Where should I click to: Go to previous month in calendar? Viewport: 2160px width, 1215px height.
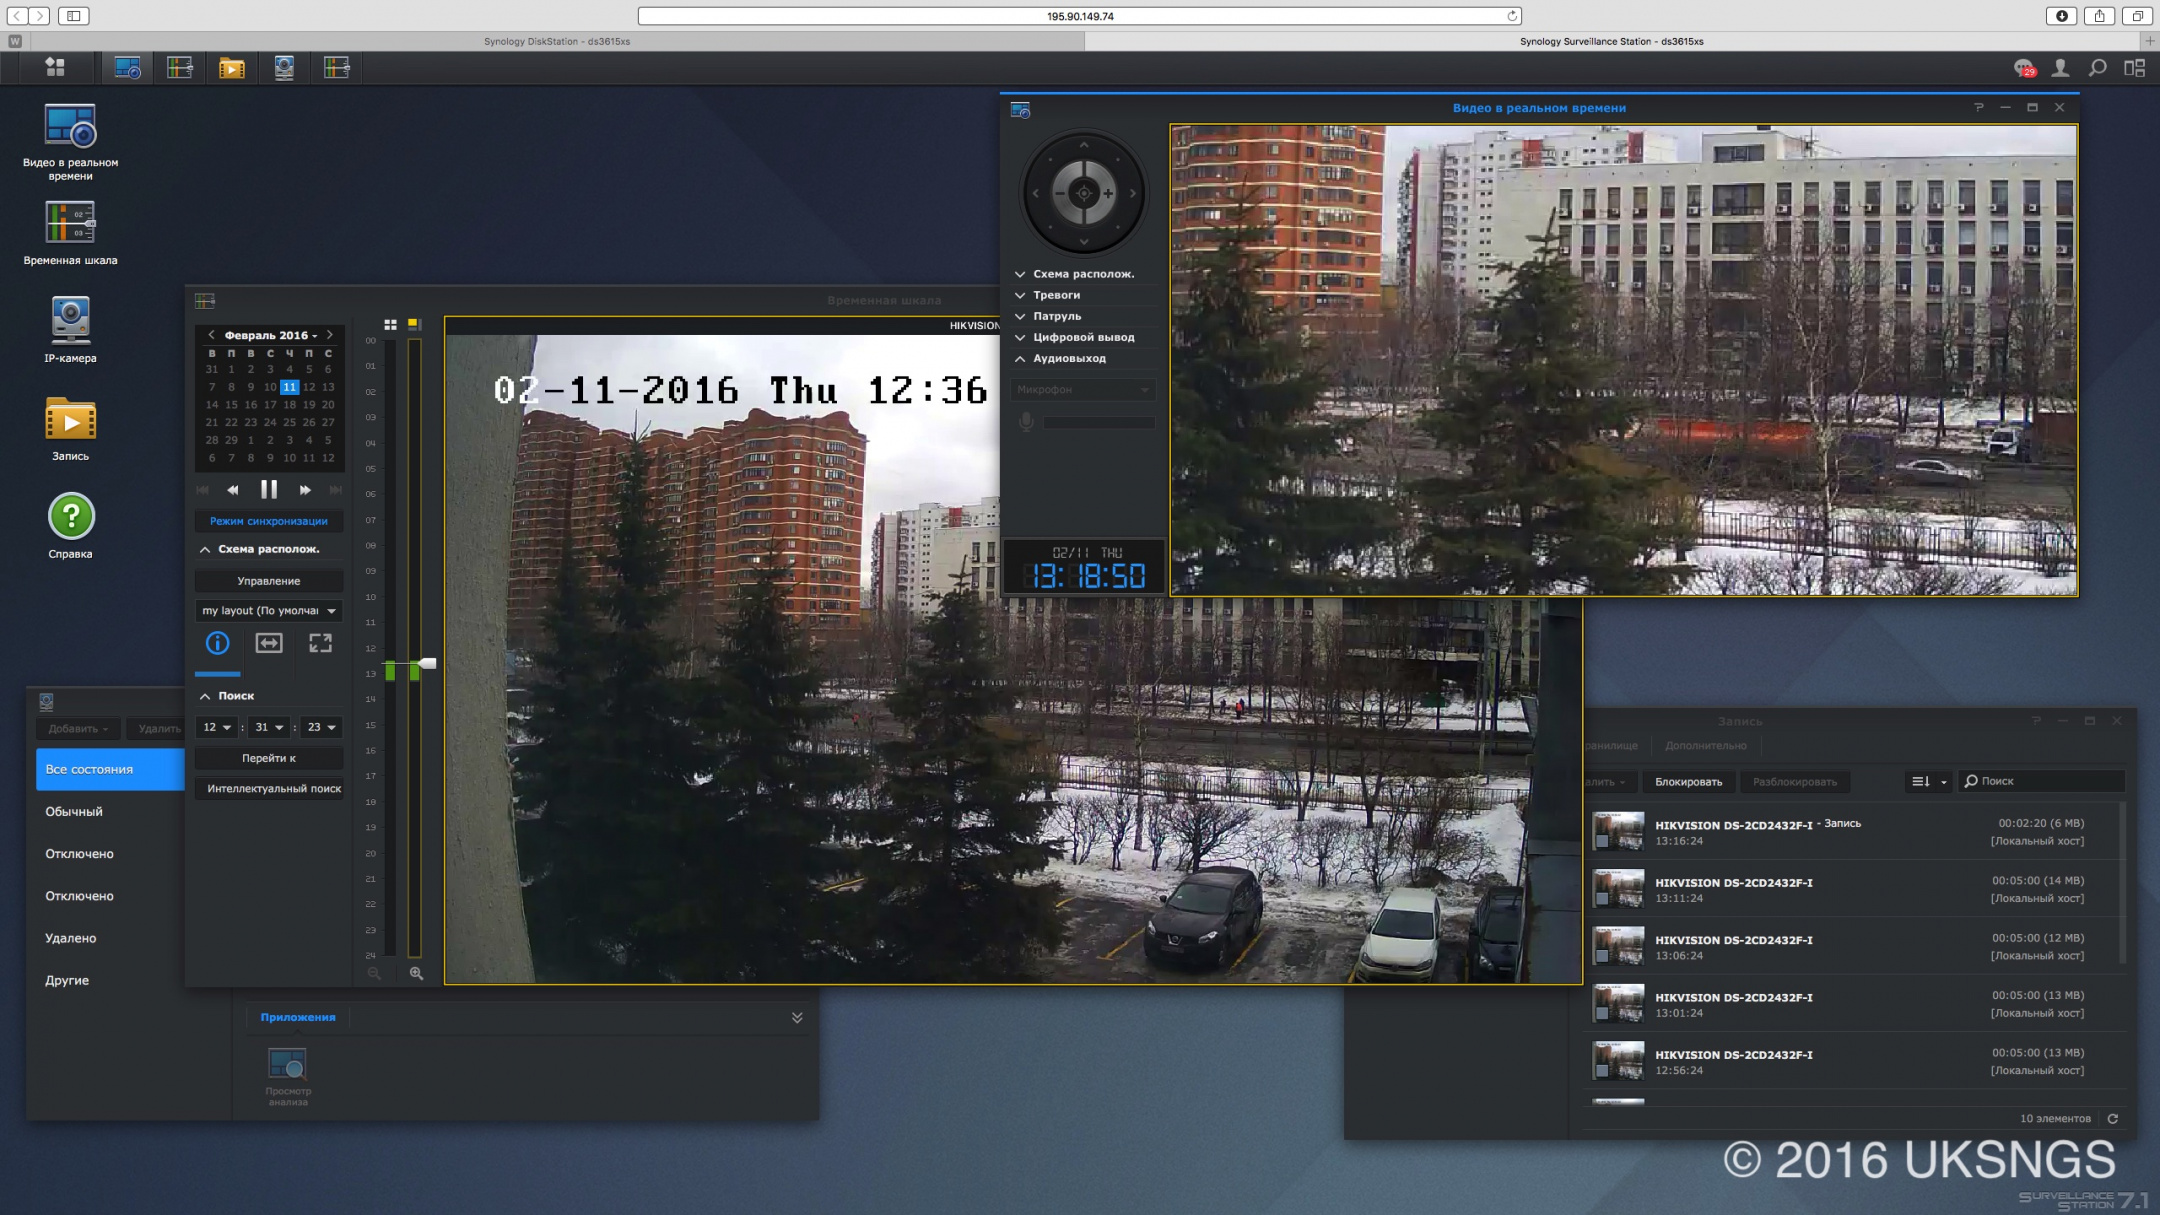[x=211, y=335]
